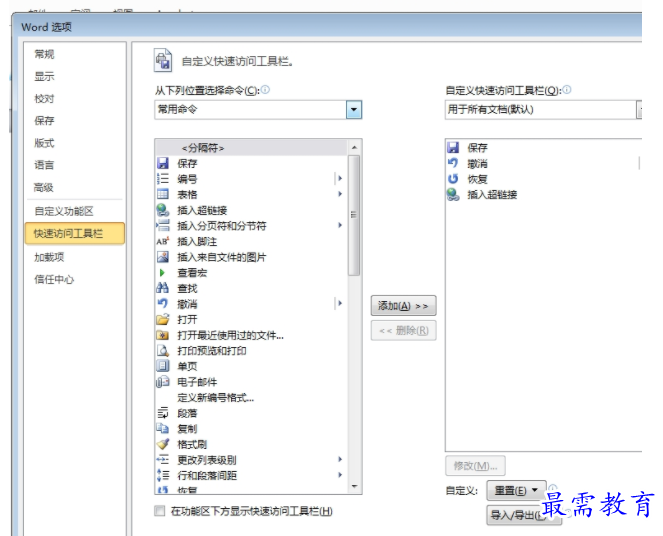Expand the 行和段落间距 submenu arrow
Image resolution: width=663 pixels, height=536 pixels.
click(340, 475)
